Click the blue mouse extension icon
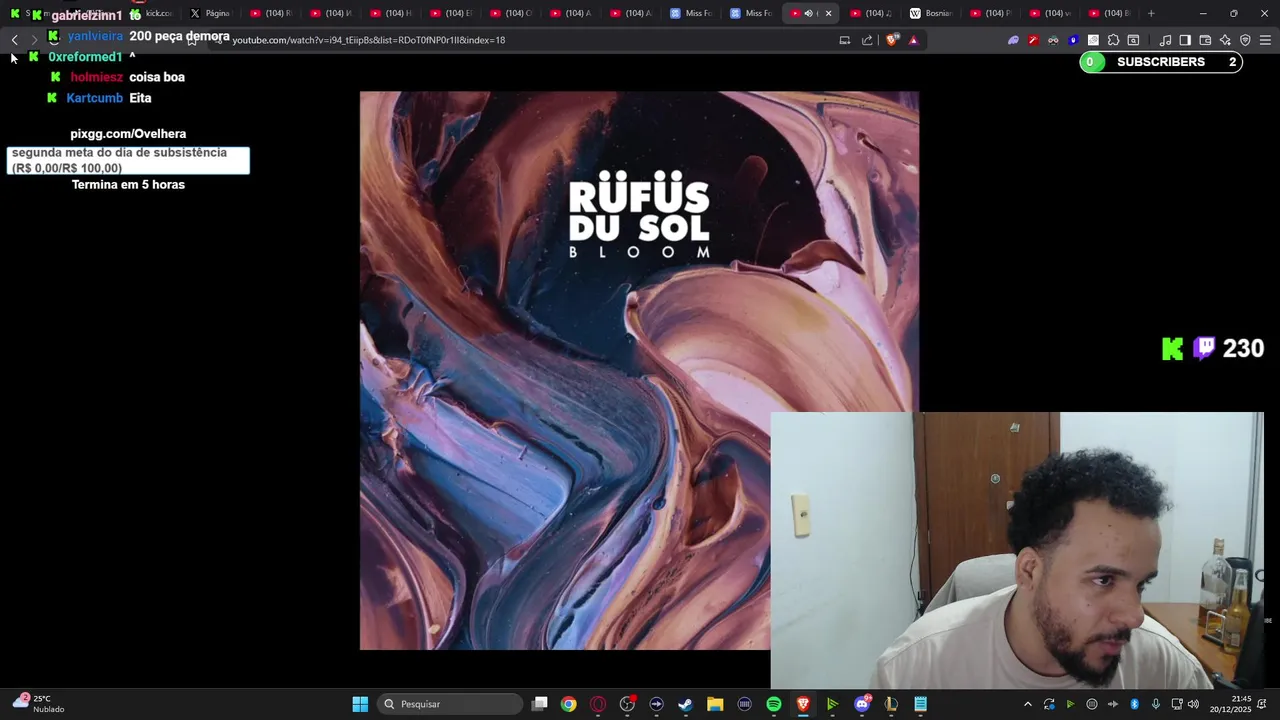Screen dimensions: 1280x720 [x=1073, y=40]
